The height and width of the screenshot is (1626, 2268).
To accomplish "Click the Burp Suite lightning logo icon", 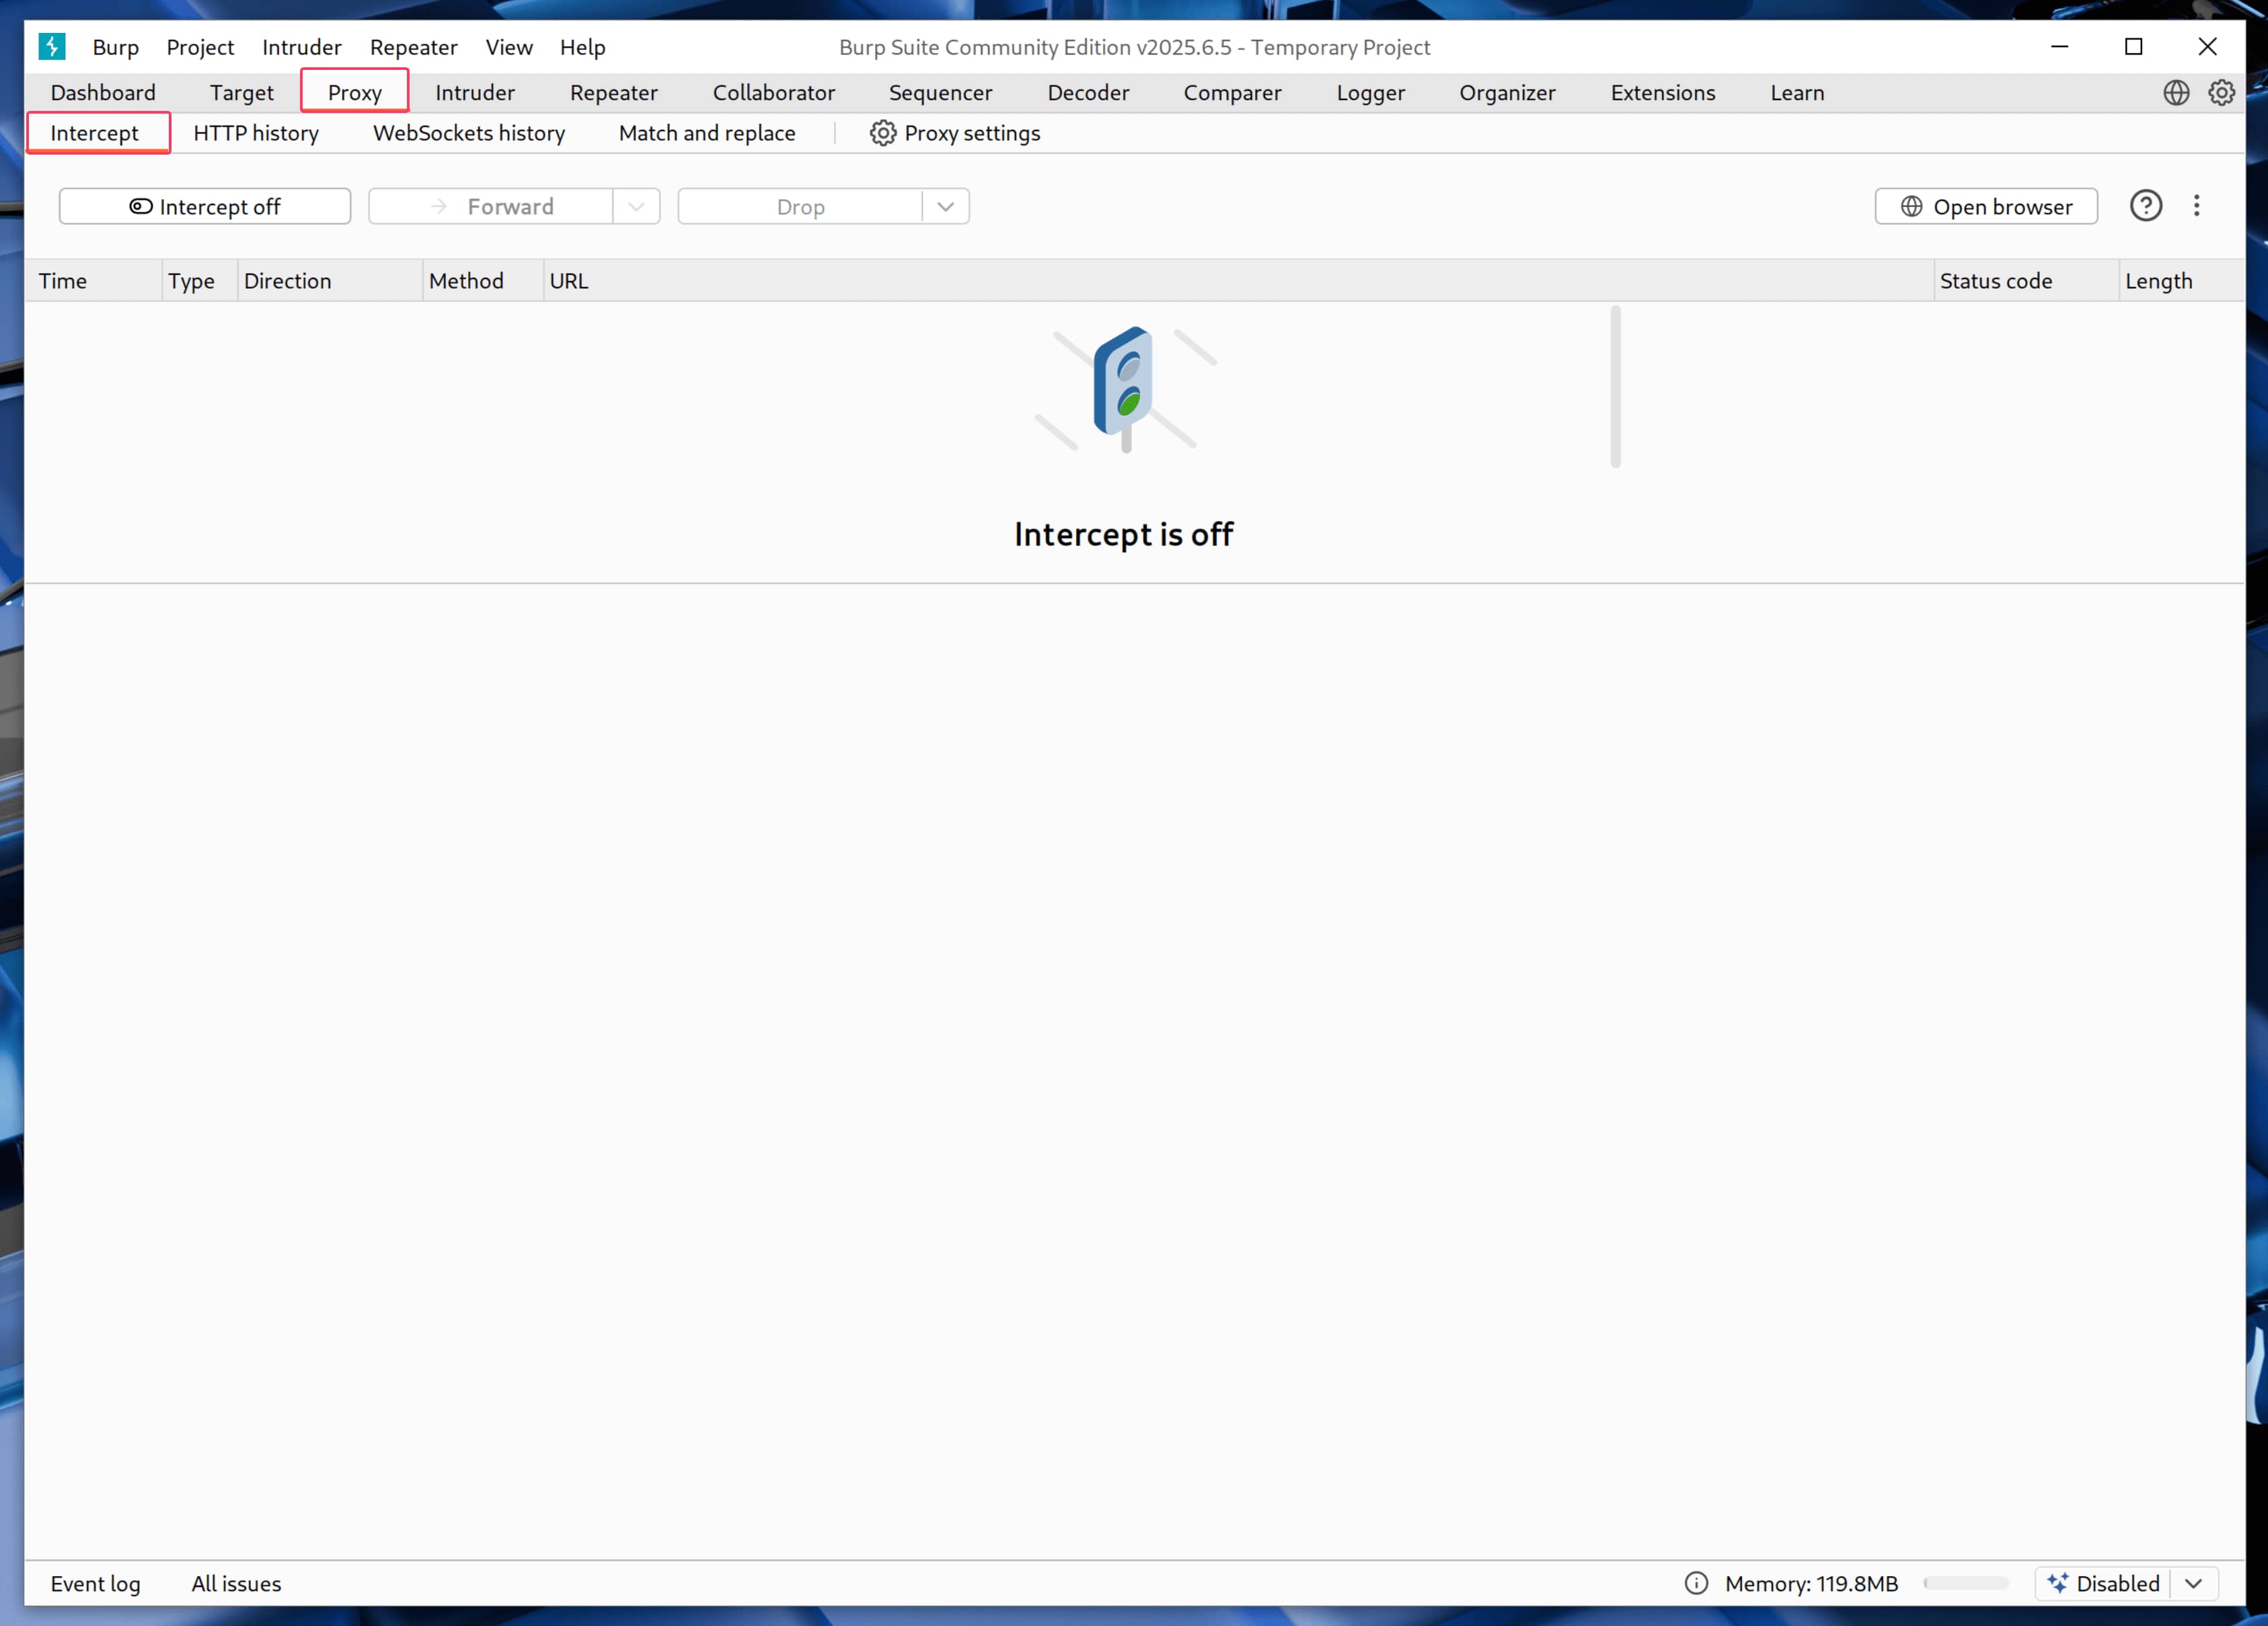I will (52, 46).
